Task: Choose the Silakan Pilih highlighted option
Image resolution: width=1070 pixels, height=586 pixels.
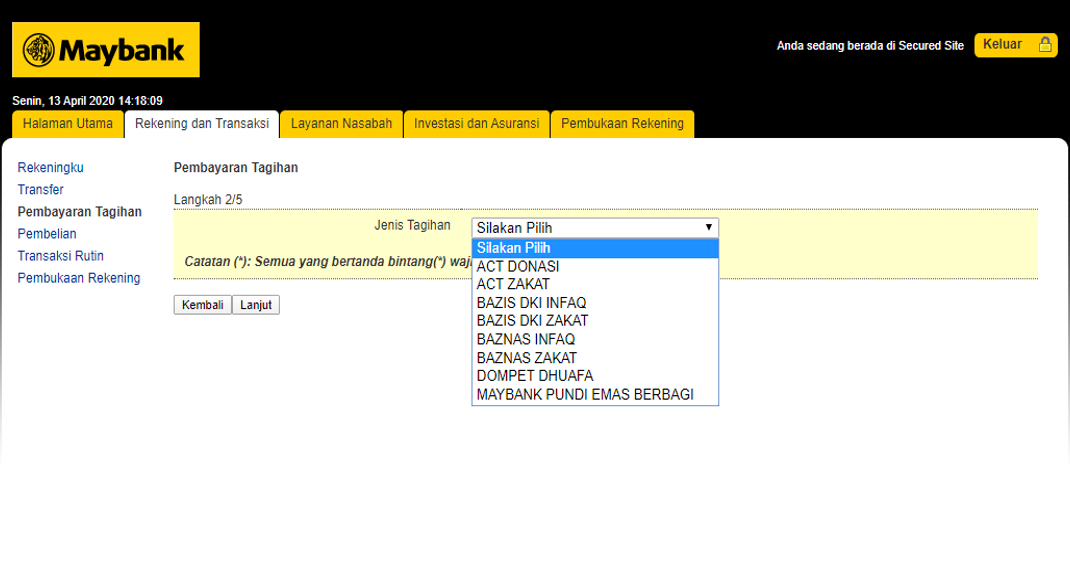Action: point(595,248)
